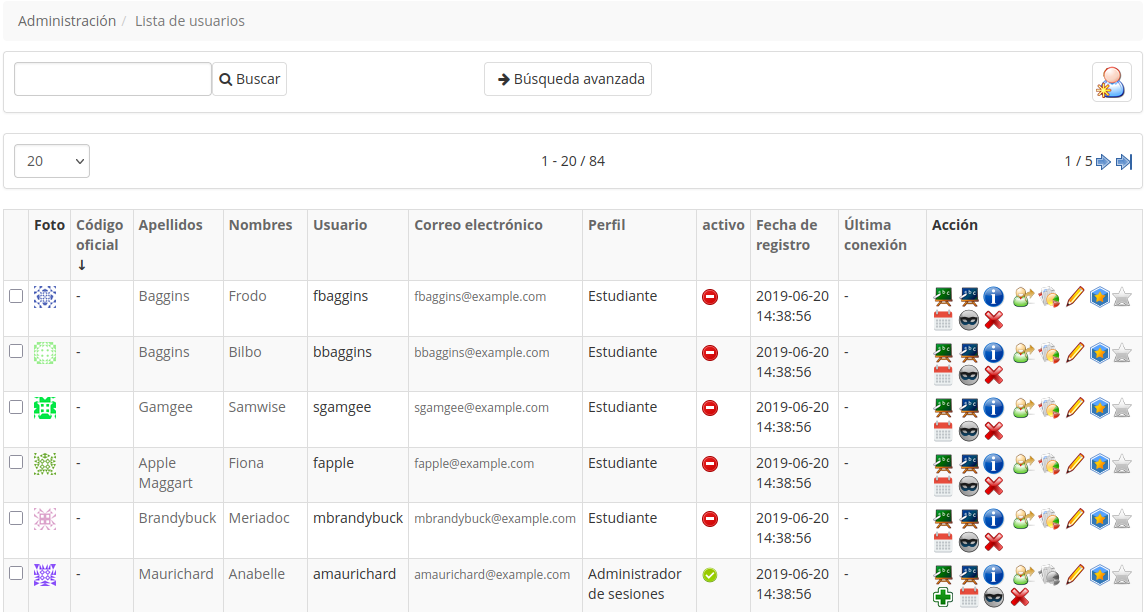Open Búsqueda avanzada

[x=568, y=79]
